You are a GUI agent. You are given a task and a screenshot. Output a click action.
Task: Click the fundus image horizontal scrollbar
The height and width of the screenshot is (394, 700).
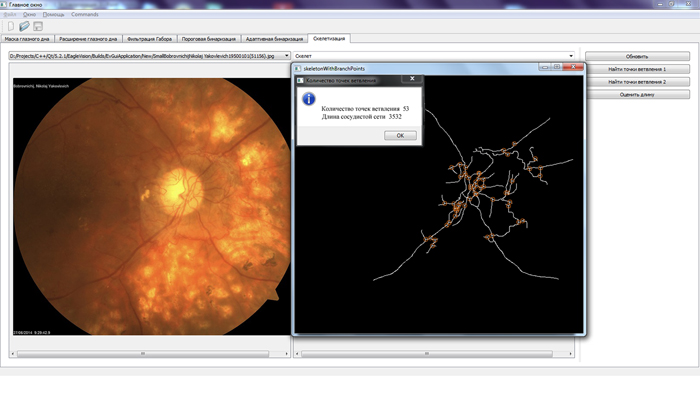tap(150, 353)
